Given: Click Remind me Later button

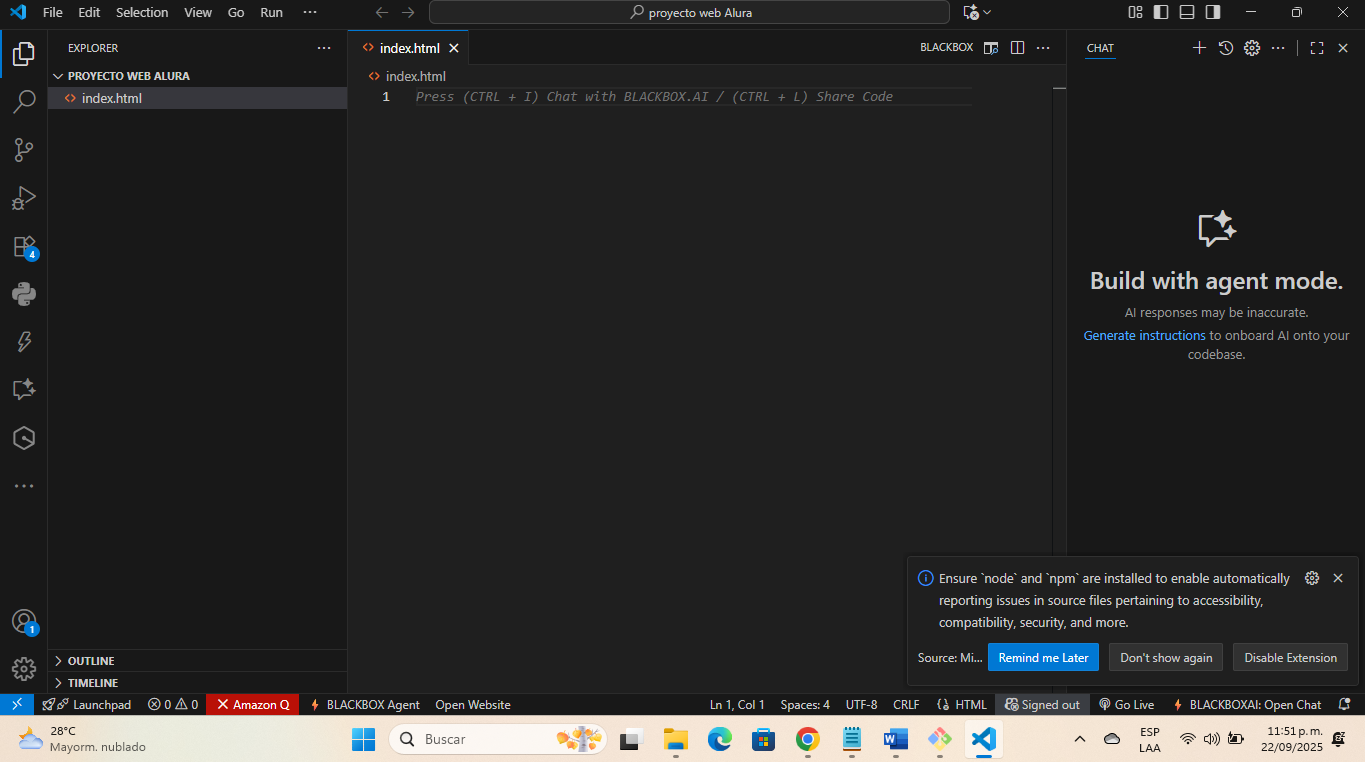Looking at the screenshot, I should pyautogui.click(x=1043, y=657).
